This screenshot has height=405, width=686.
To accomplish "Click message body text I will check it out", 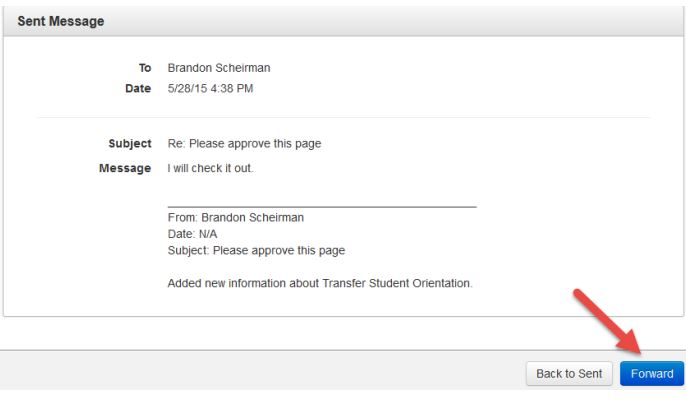I will click(x=210, y=168).
